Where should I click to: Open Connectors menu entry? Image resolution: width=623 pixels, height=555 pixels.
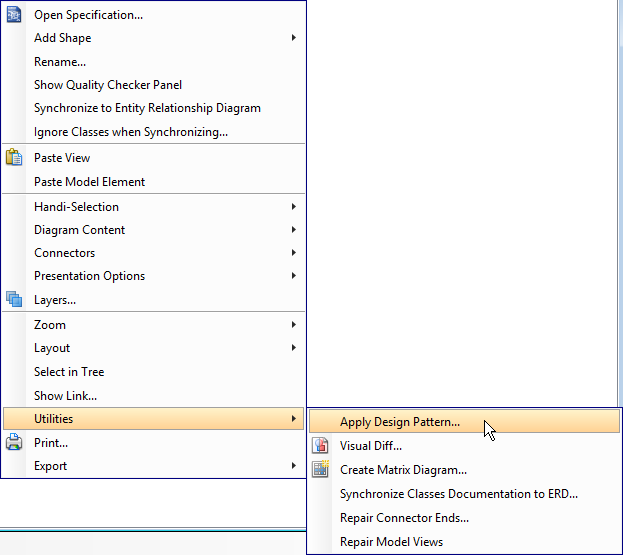(153, 253)
